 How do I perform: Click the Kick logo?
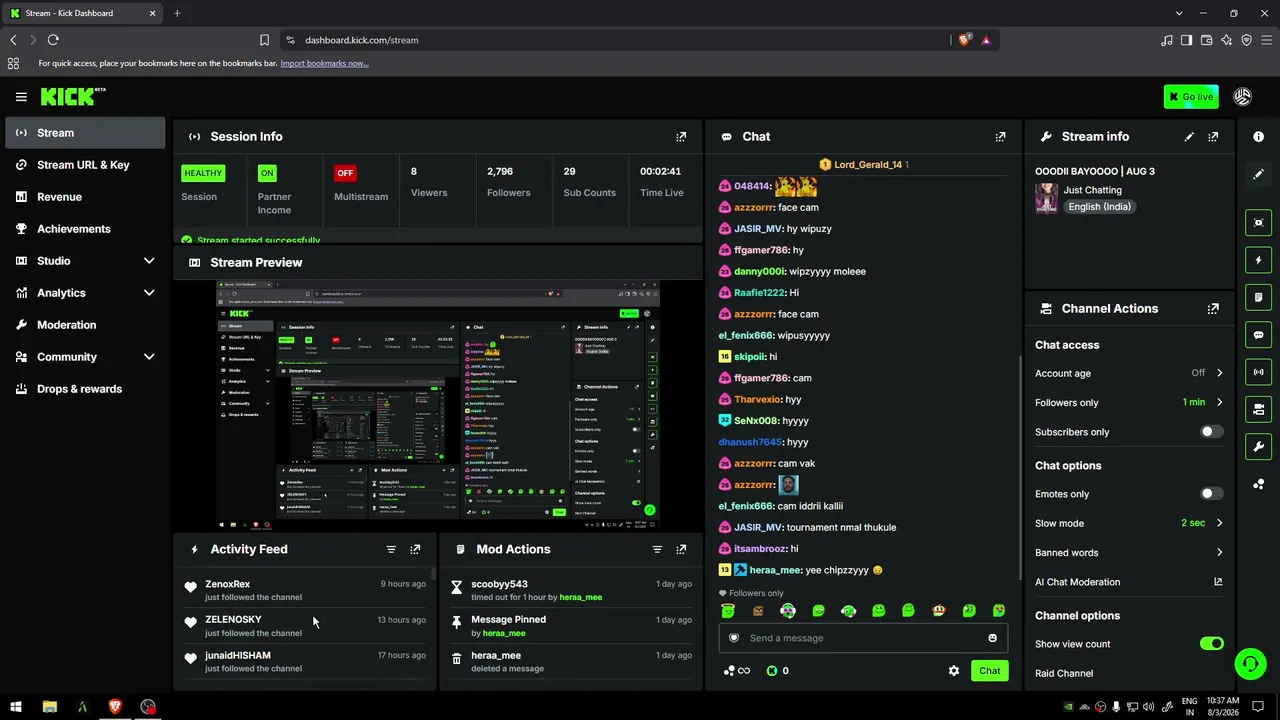pos(72,96)
